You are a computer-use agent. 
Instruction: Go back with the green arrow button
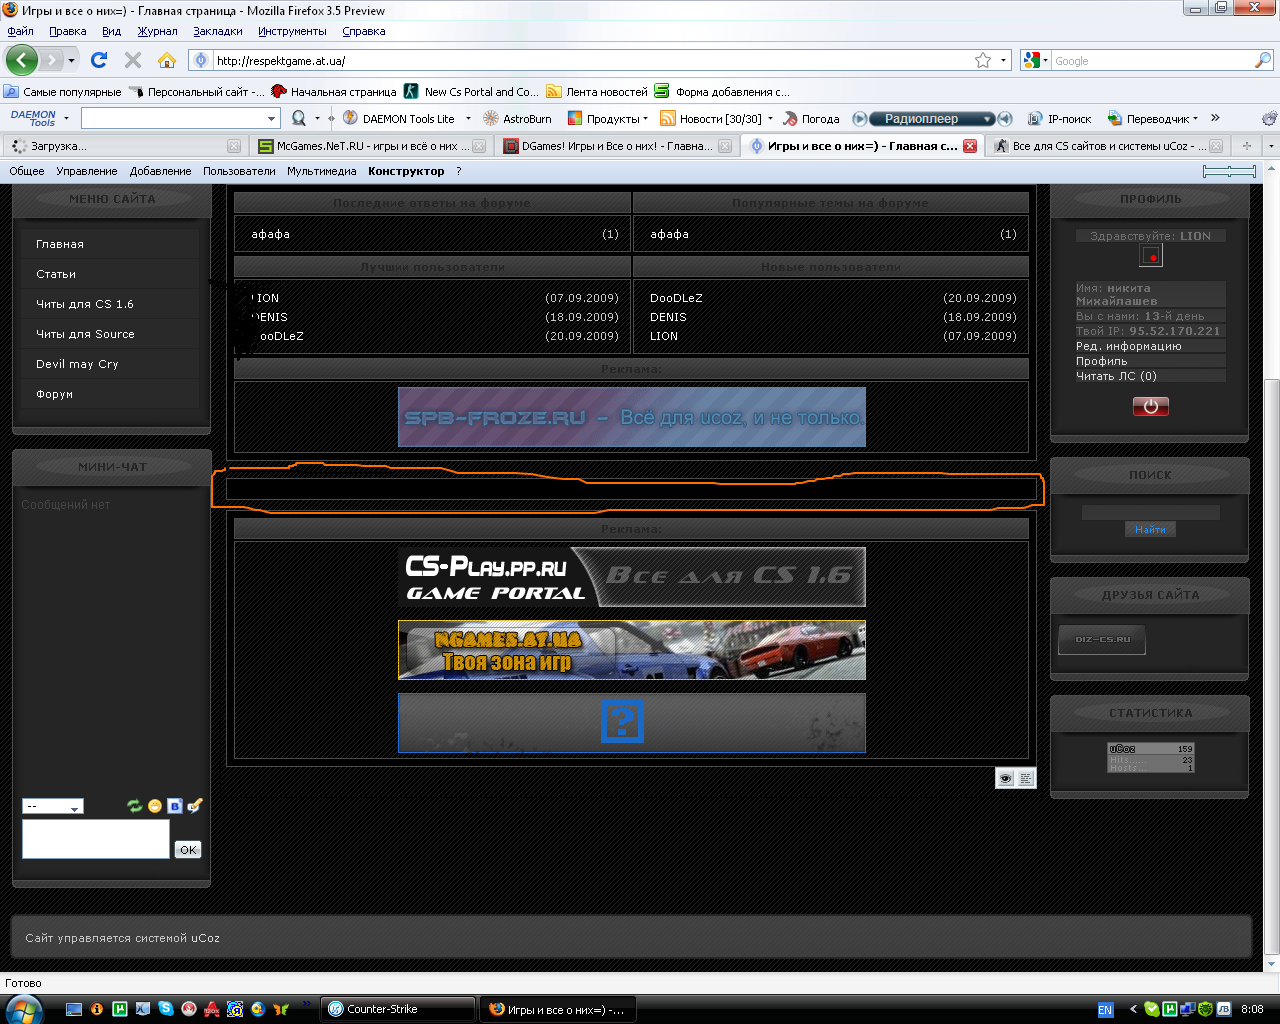point(21,60)
